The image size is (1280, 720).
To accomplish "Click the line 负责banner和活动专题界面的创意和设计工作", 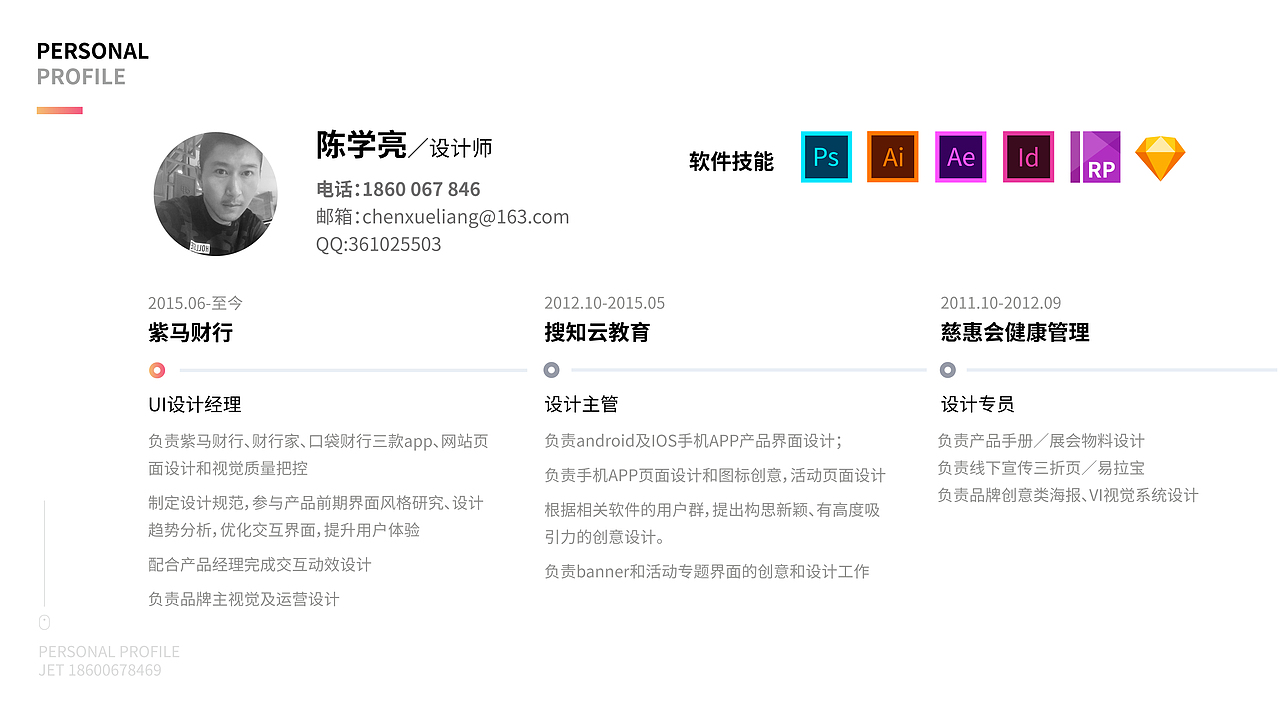I will coord(707,571).
